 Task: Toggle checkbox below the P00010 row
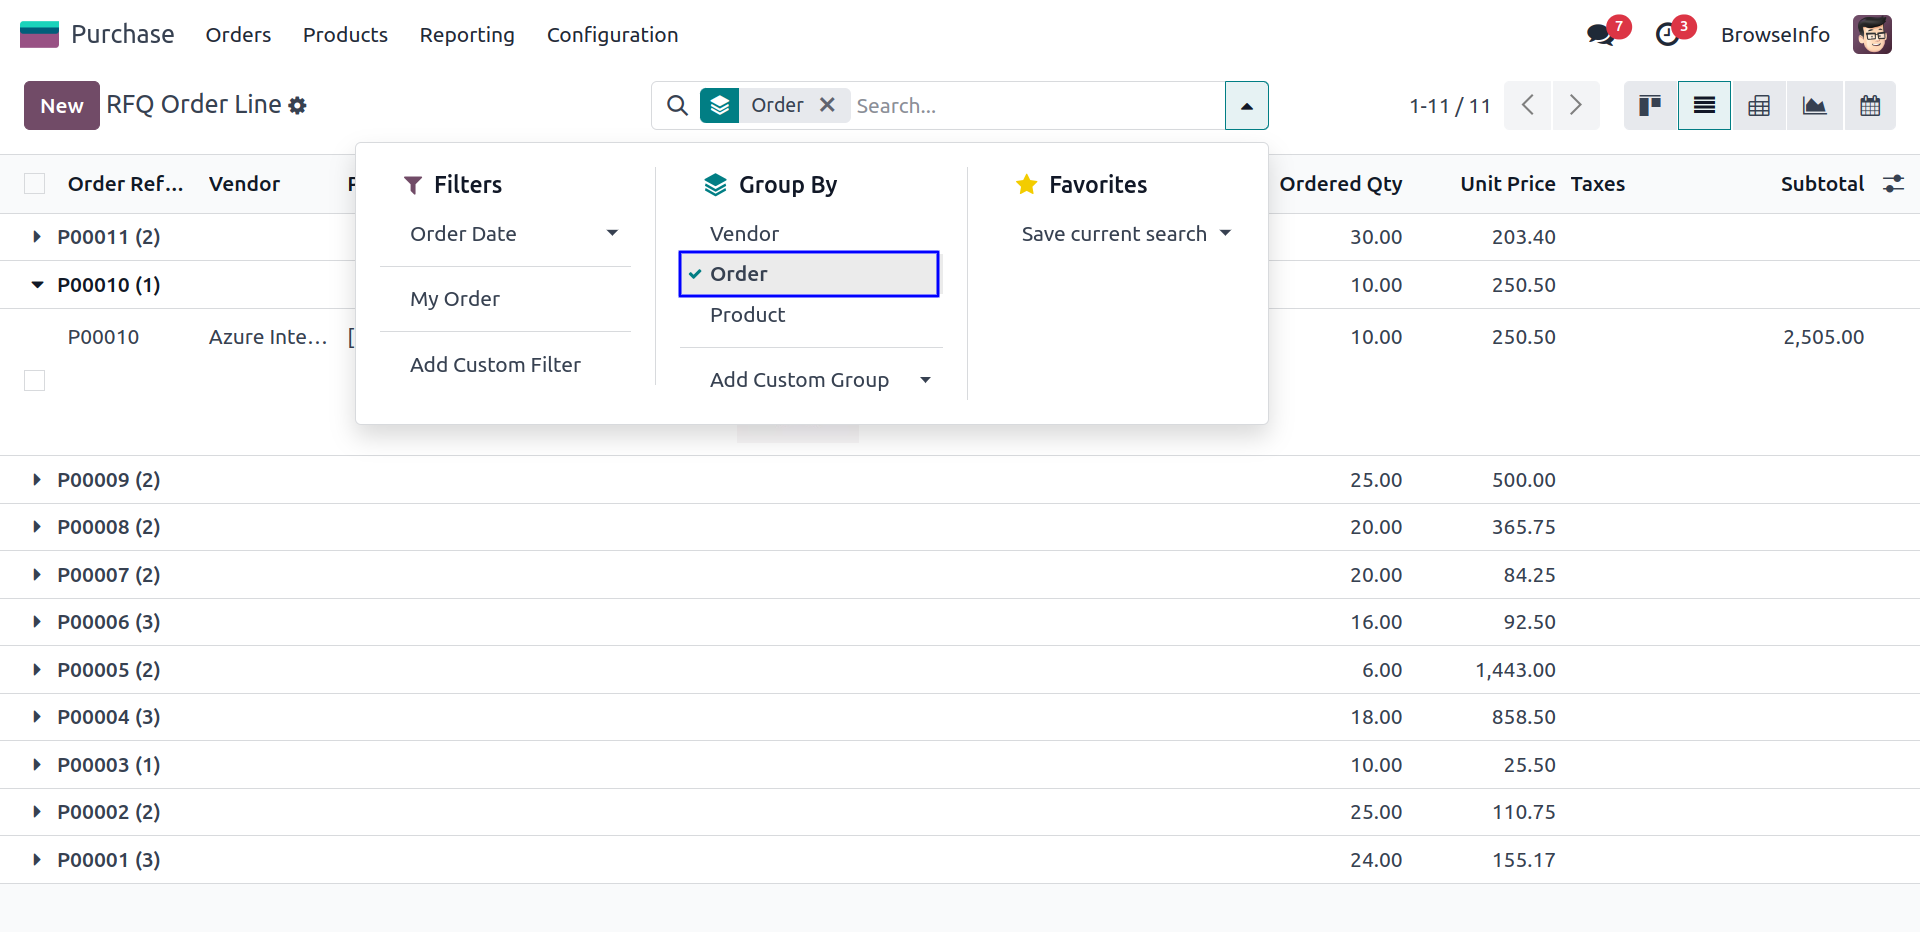tap(35, 381)
